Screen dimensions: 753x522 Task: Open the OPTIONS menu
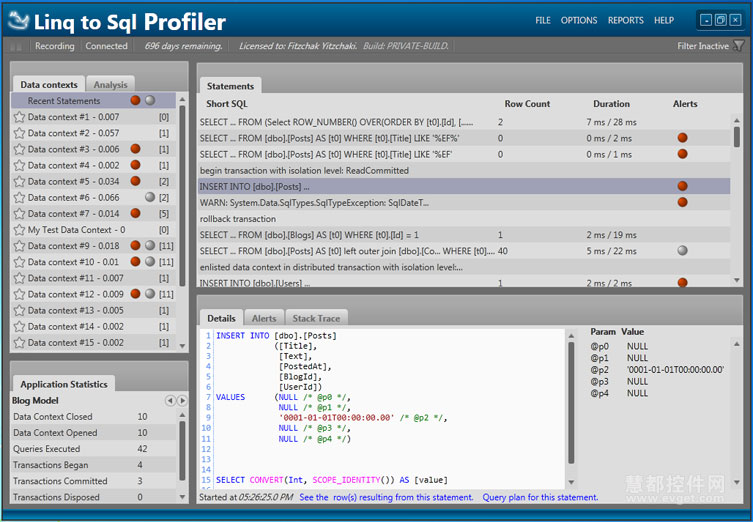579,21
